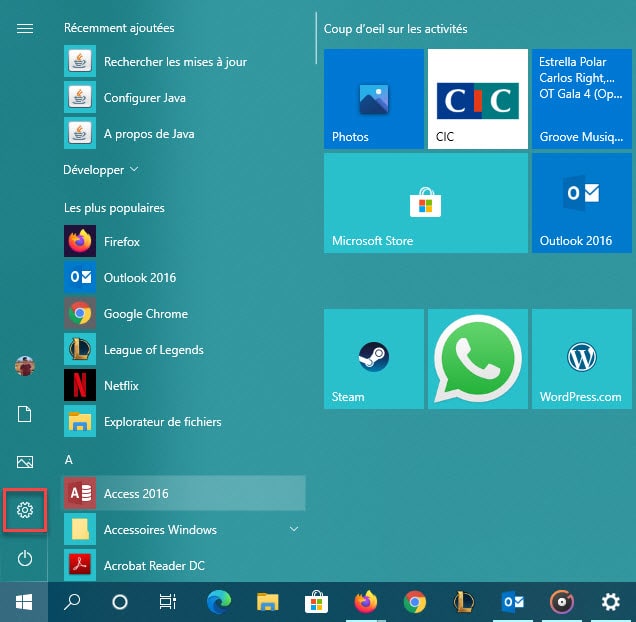Open the user account avatar
The width and height of the screenshot is (636, 622).
coord(25,366)
